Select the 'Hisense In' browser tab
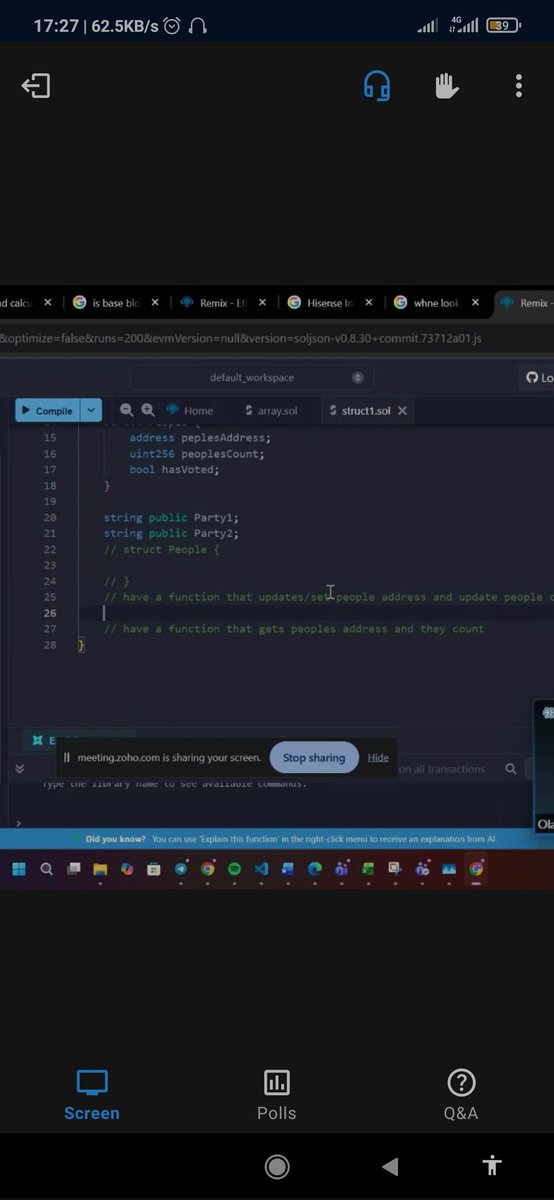 pyautogui.click(x=329, y=303)
